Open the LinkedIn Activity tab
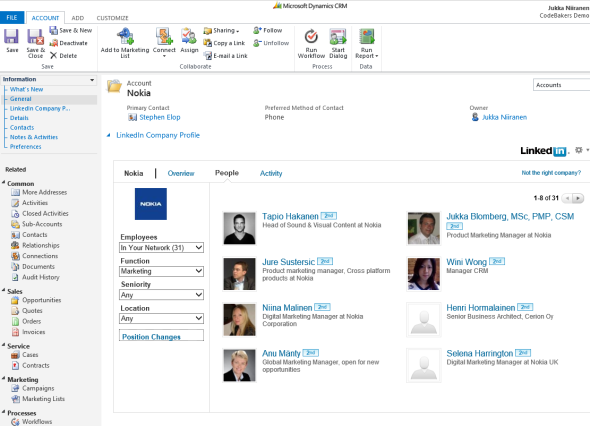Screen dimensions: 590x426 coord(271,173)
